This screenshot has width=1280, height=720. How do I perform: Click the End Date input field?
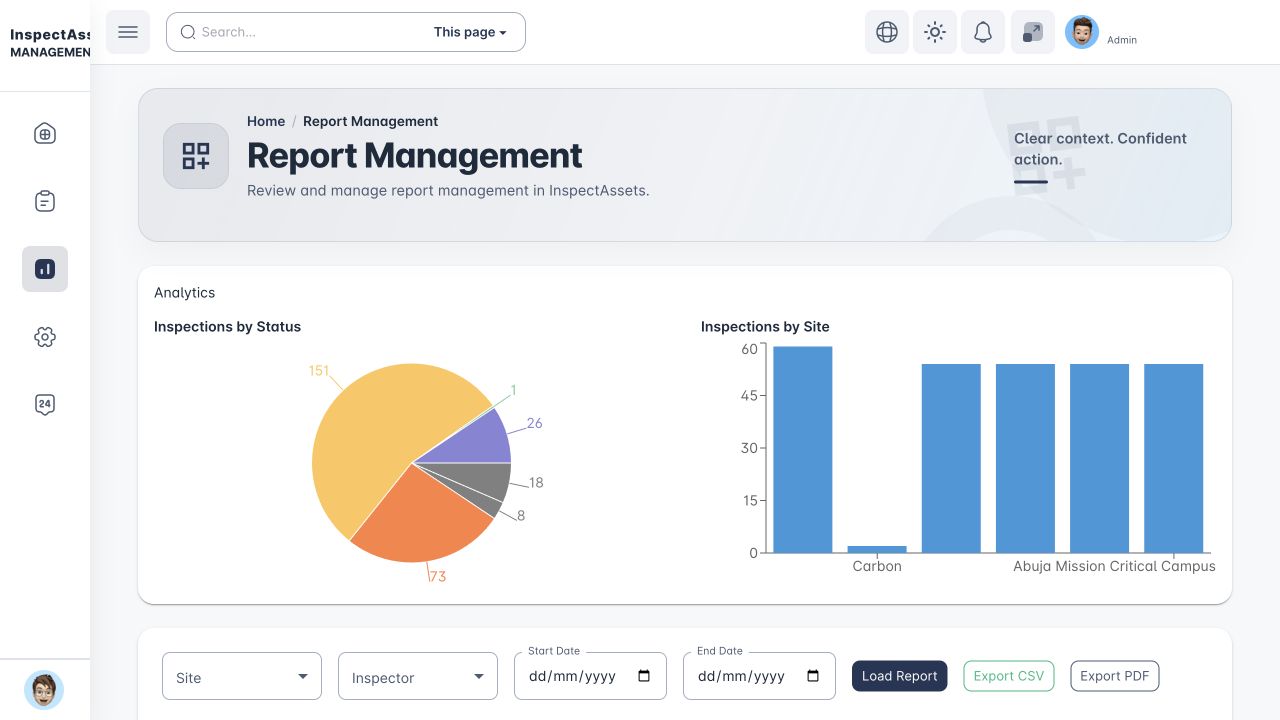pos(759,676)
